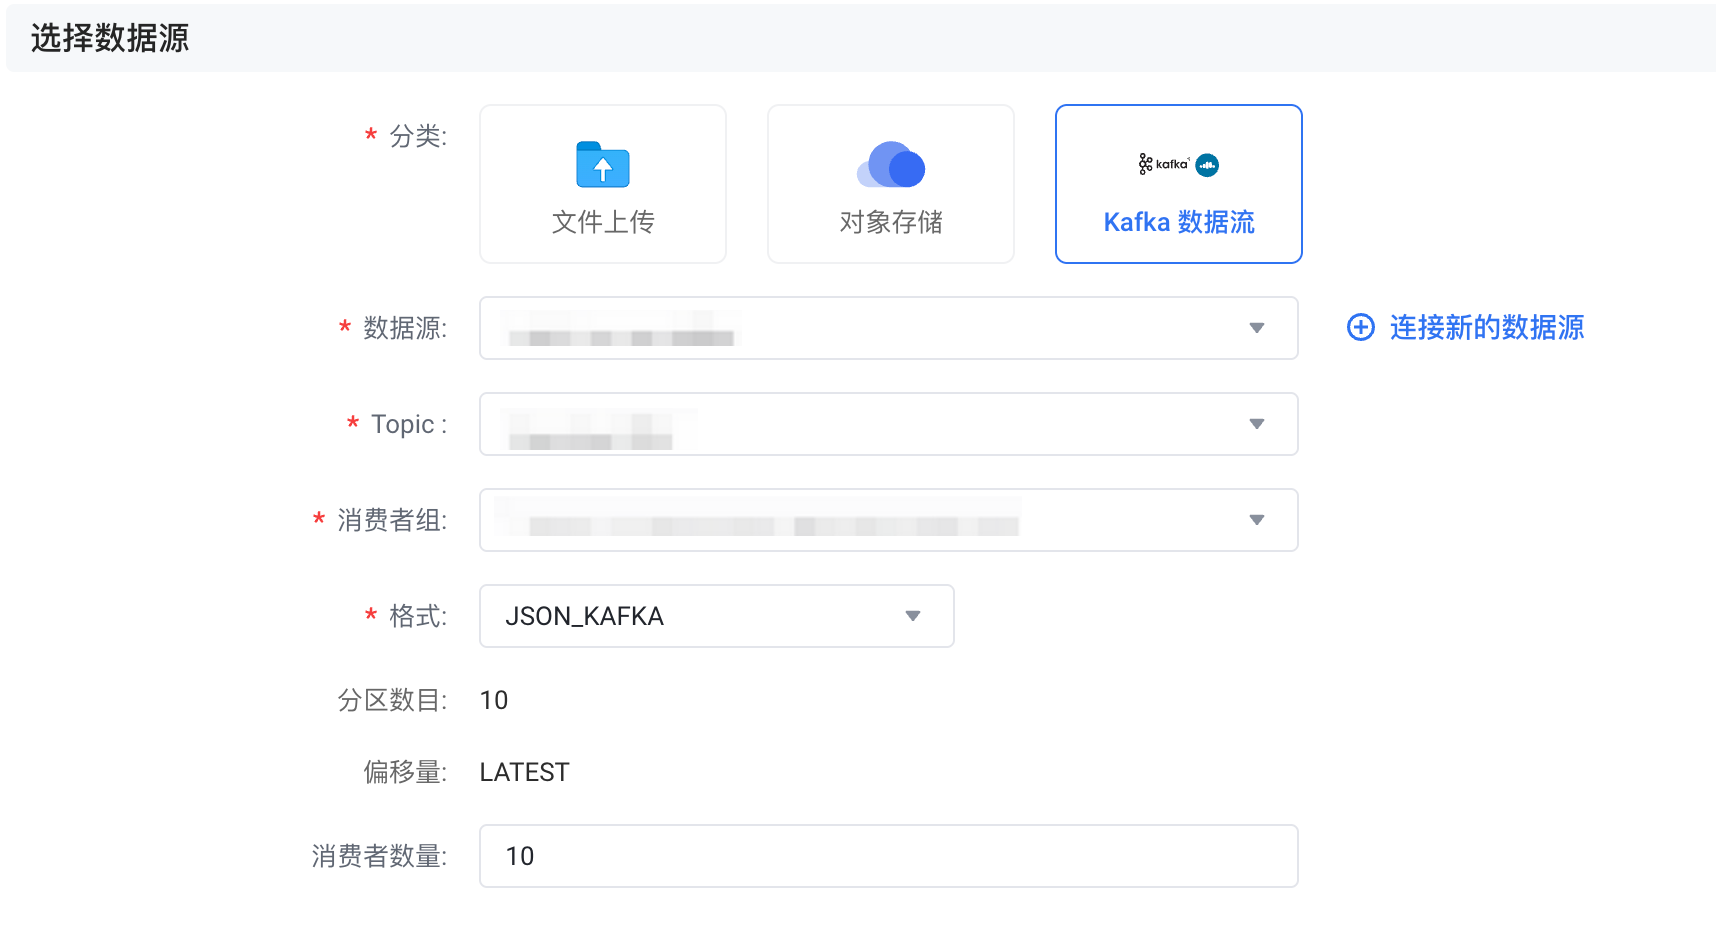Focus the 消费者数量 input field
Viewport: 1716px width, 934px height.
click(889, 856)
